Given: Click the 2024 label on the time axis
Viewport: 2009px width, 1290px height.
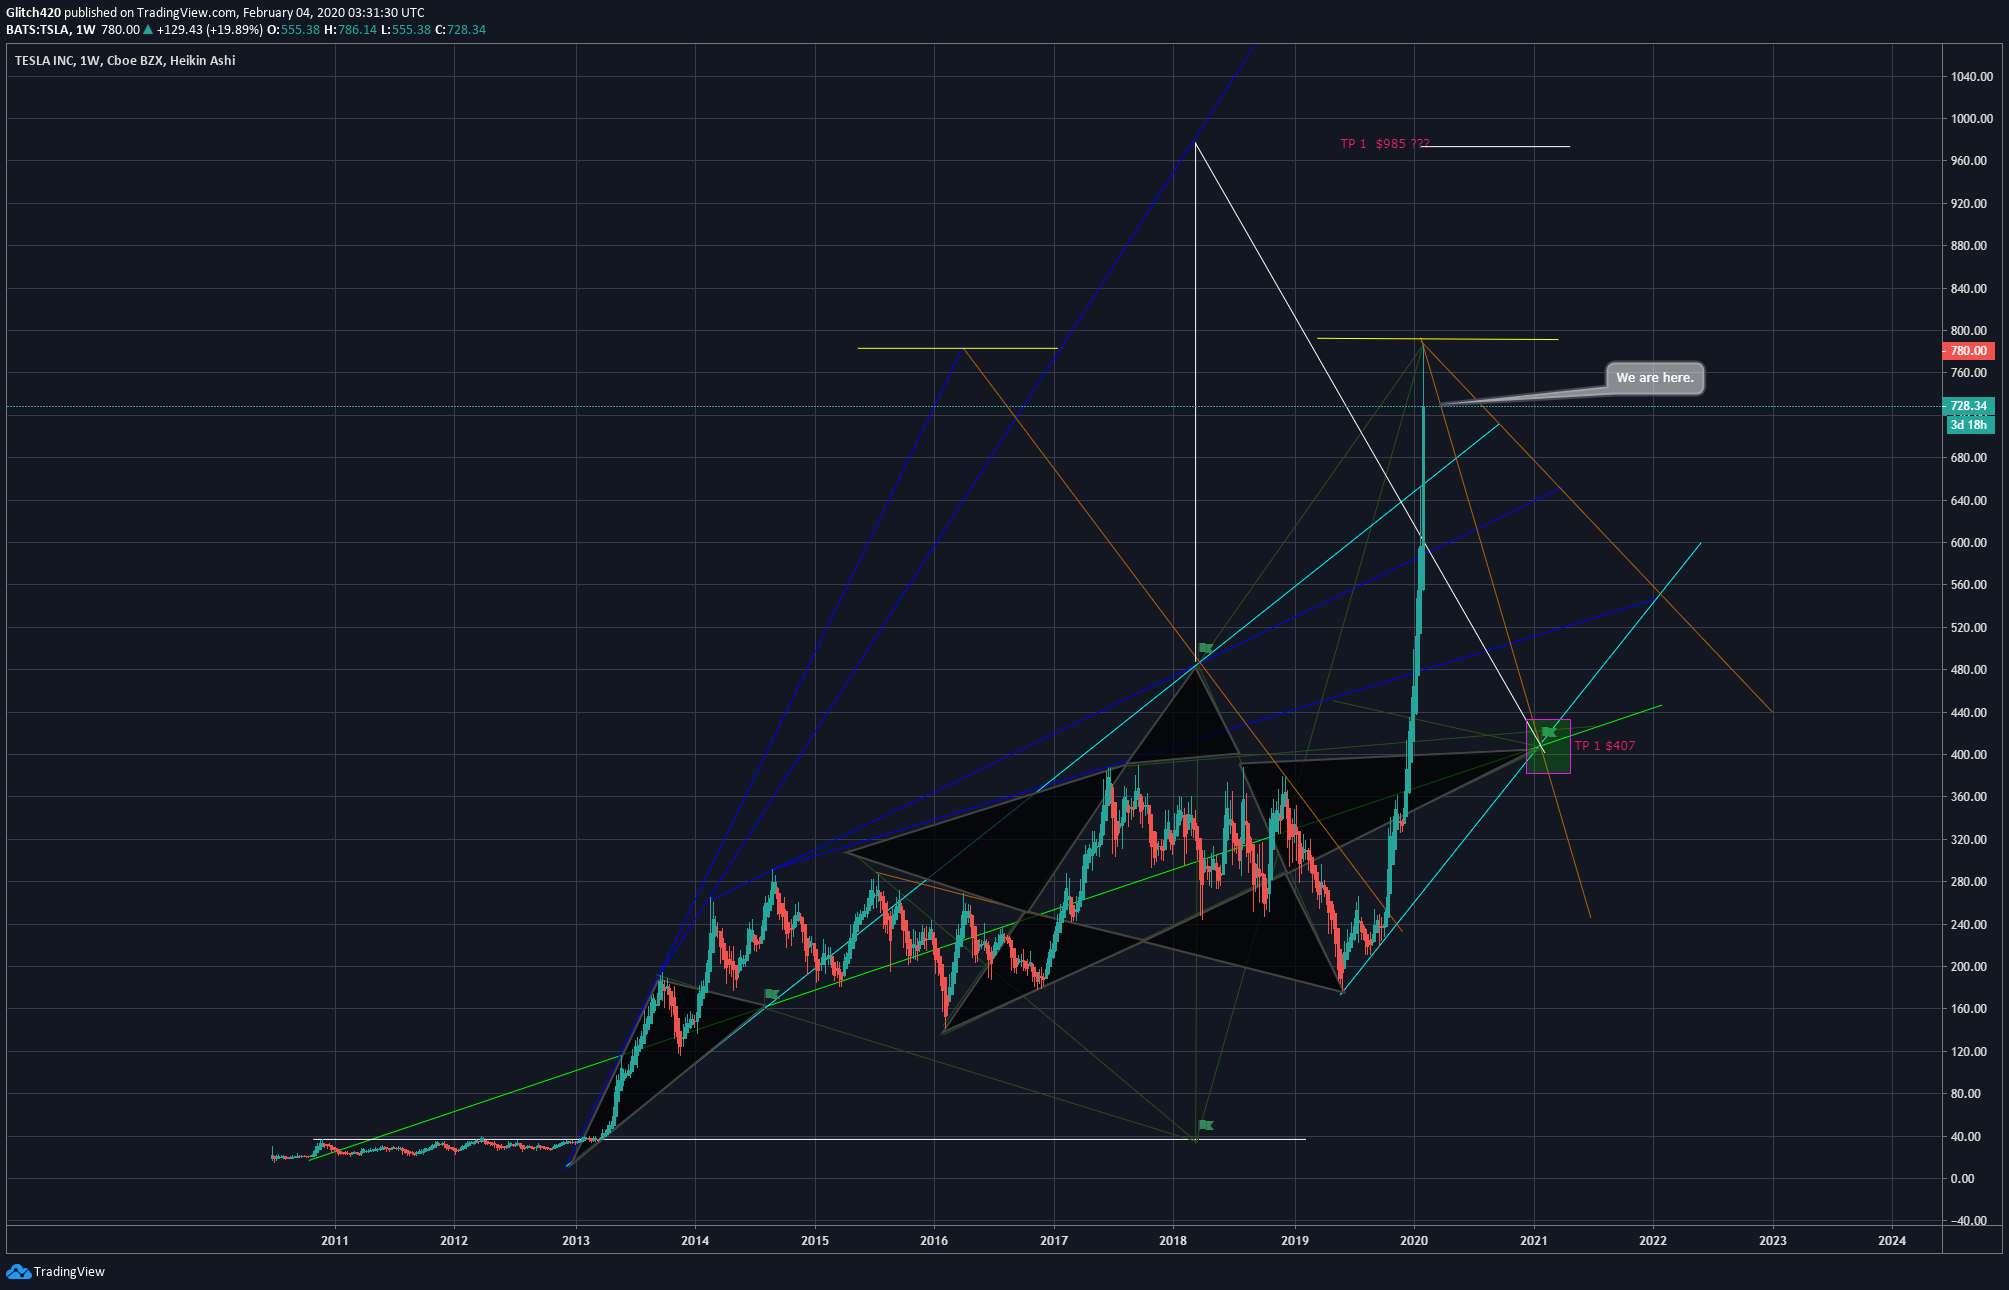Looking at the screenshot, I should 1892,1241.
